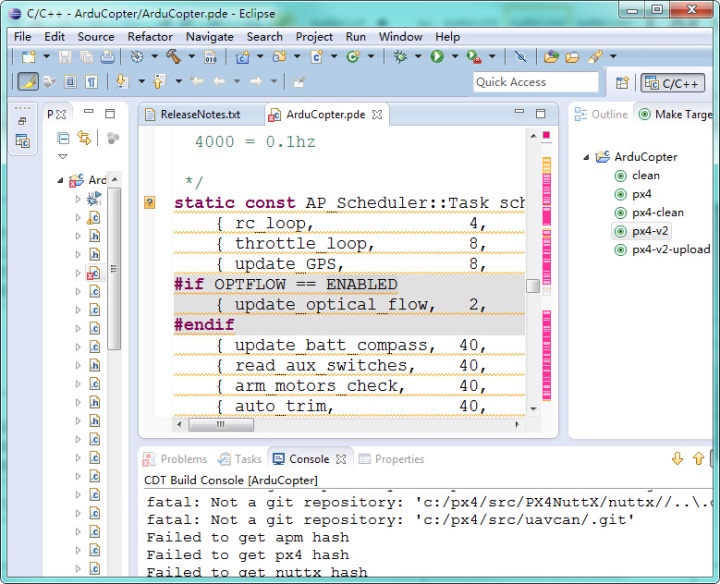The image size is (720, 584).
Task: Click the Open Type folder icon
Action: 551,56
